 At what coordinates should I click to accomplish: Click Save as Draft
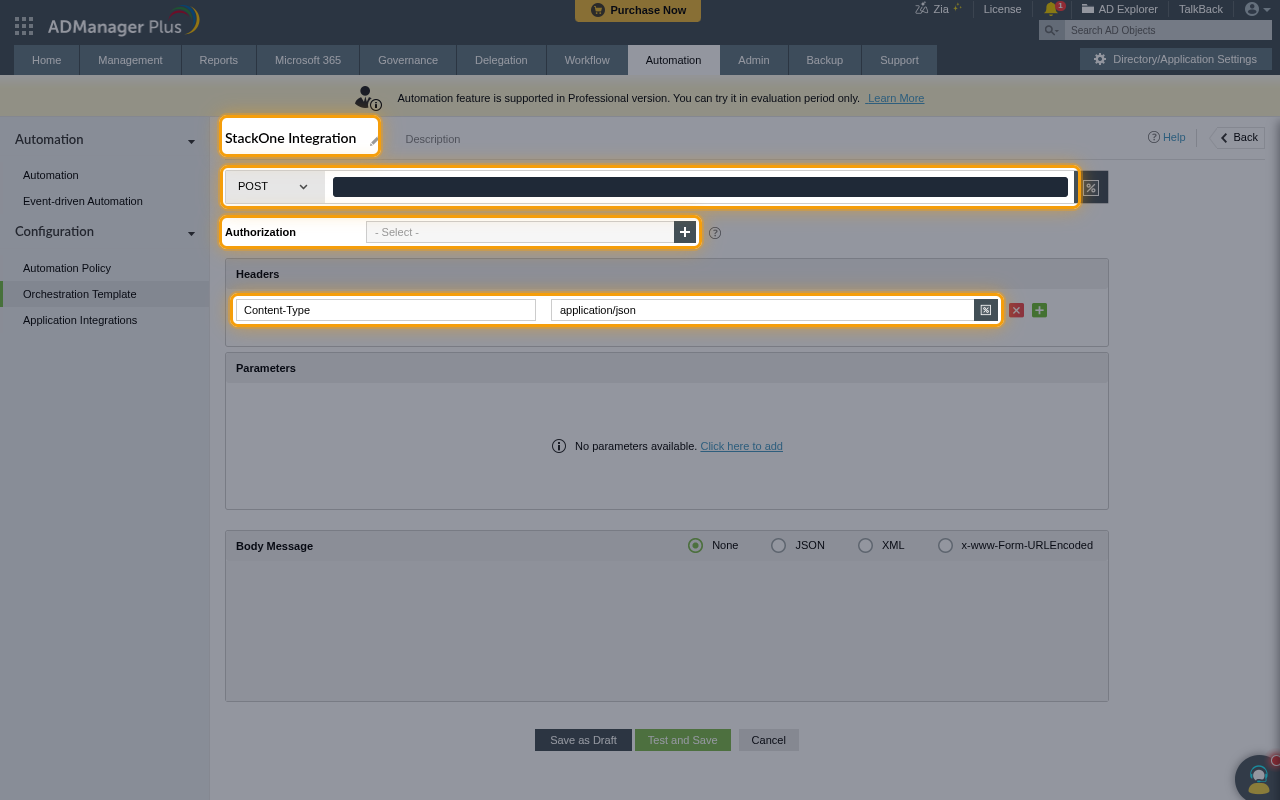[583, 740]
